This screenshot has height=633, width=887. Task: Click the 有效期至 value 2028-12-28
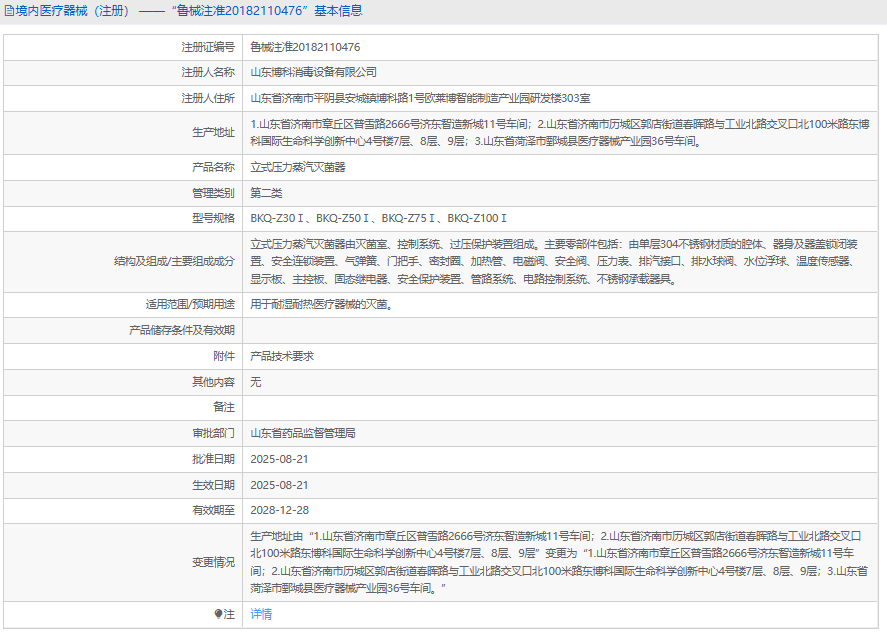[x=279, y=510]
